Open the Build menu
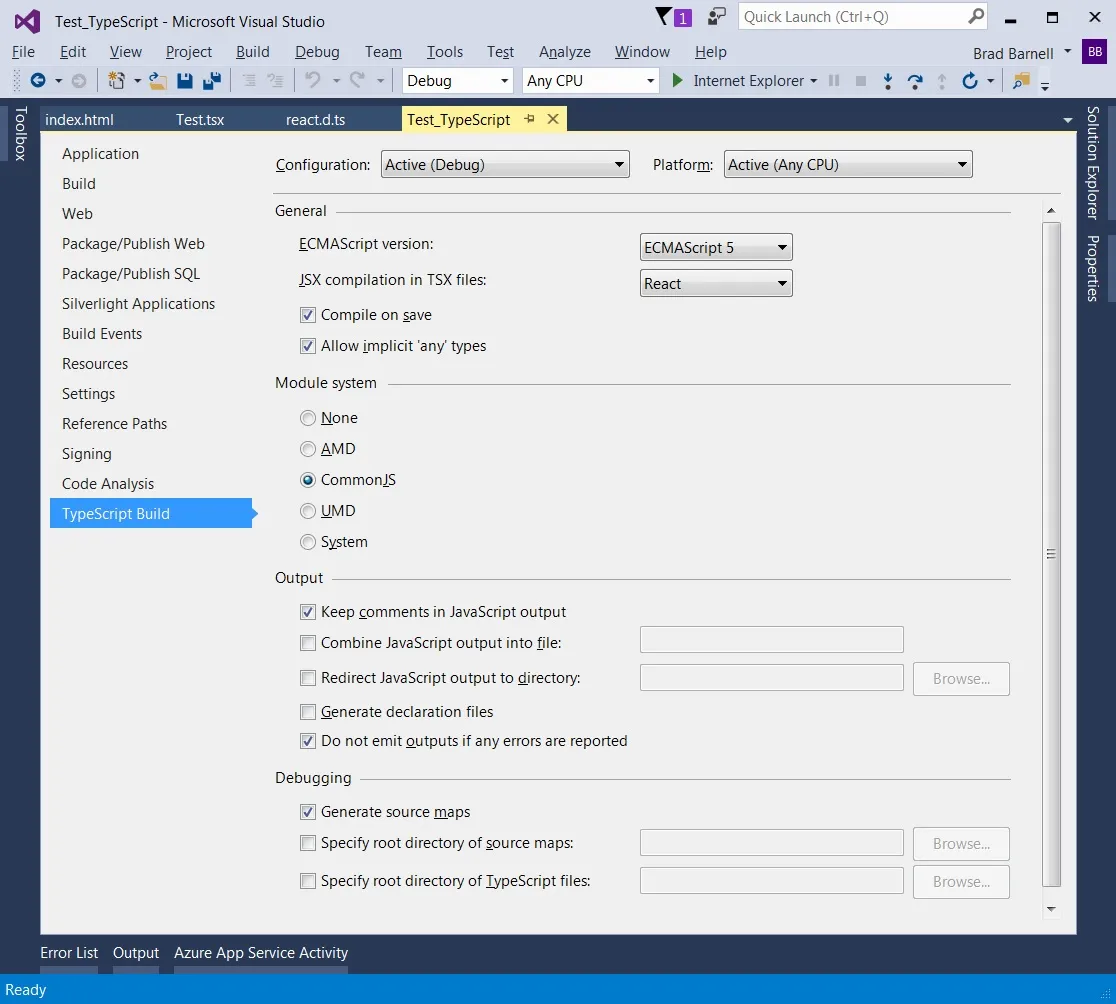This screenshot has width=1116, height=1004. tap(253, 52)
